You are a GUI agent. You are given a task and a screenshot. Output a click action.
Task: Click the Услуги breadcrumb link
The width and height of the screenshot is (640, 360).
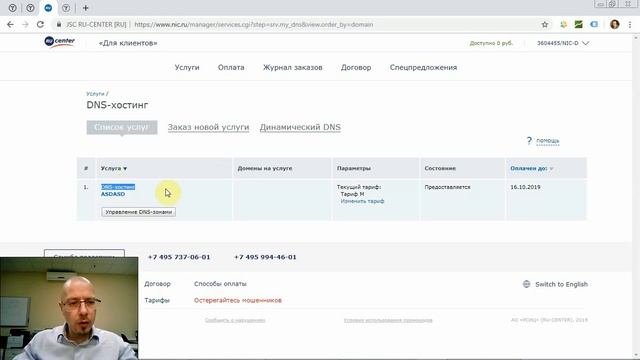click(x=95, y=94)
